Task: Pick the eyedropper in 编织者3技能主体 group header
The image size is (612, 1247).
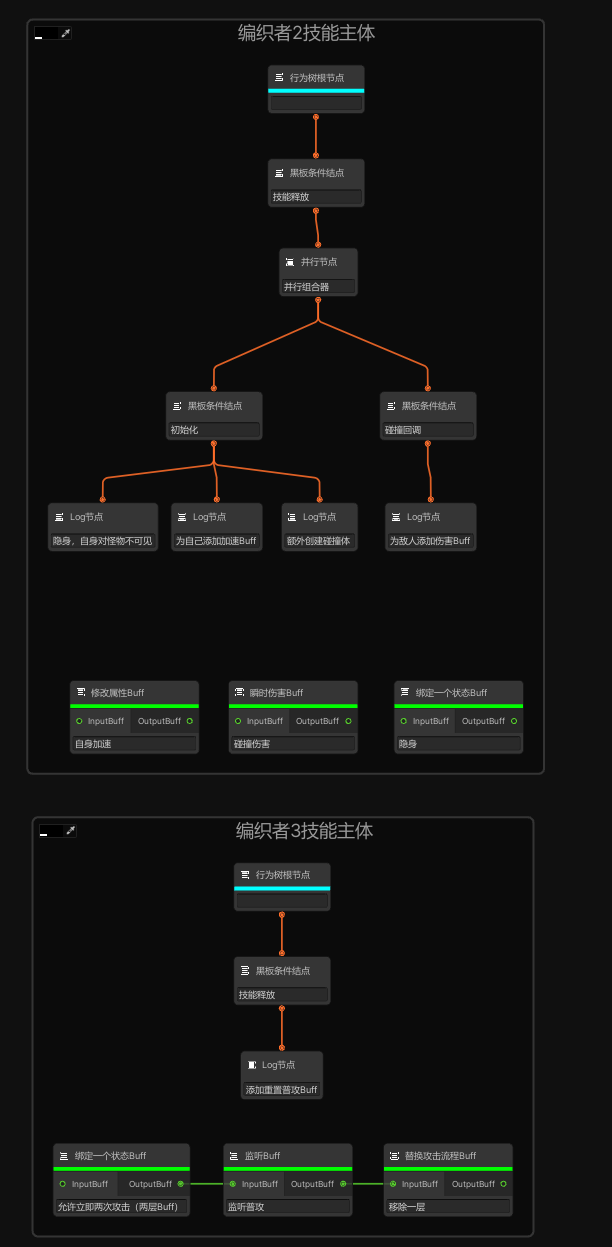Action: coord(71,831)
